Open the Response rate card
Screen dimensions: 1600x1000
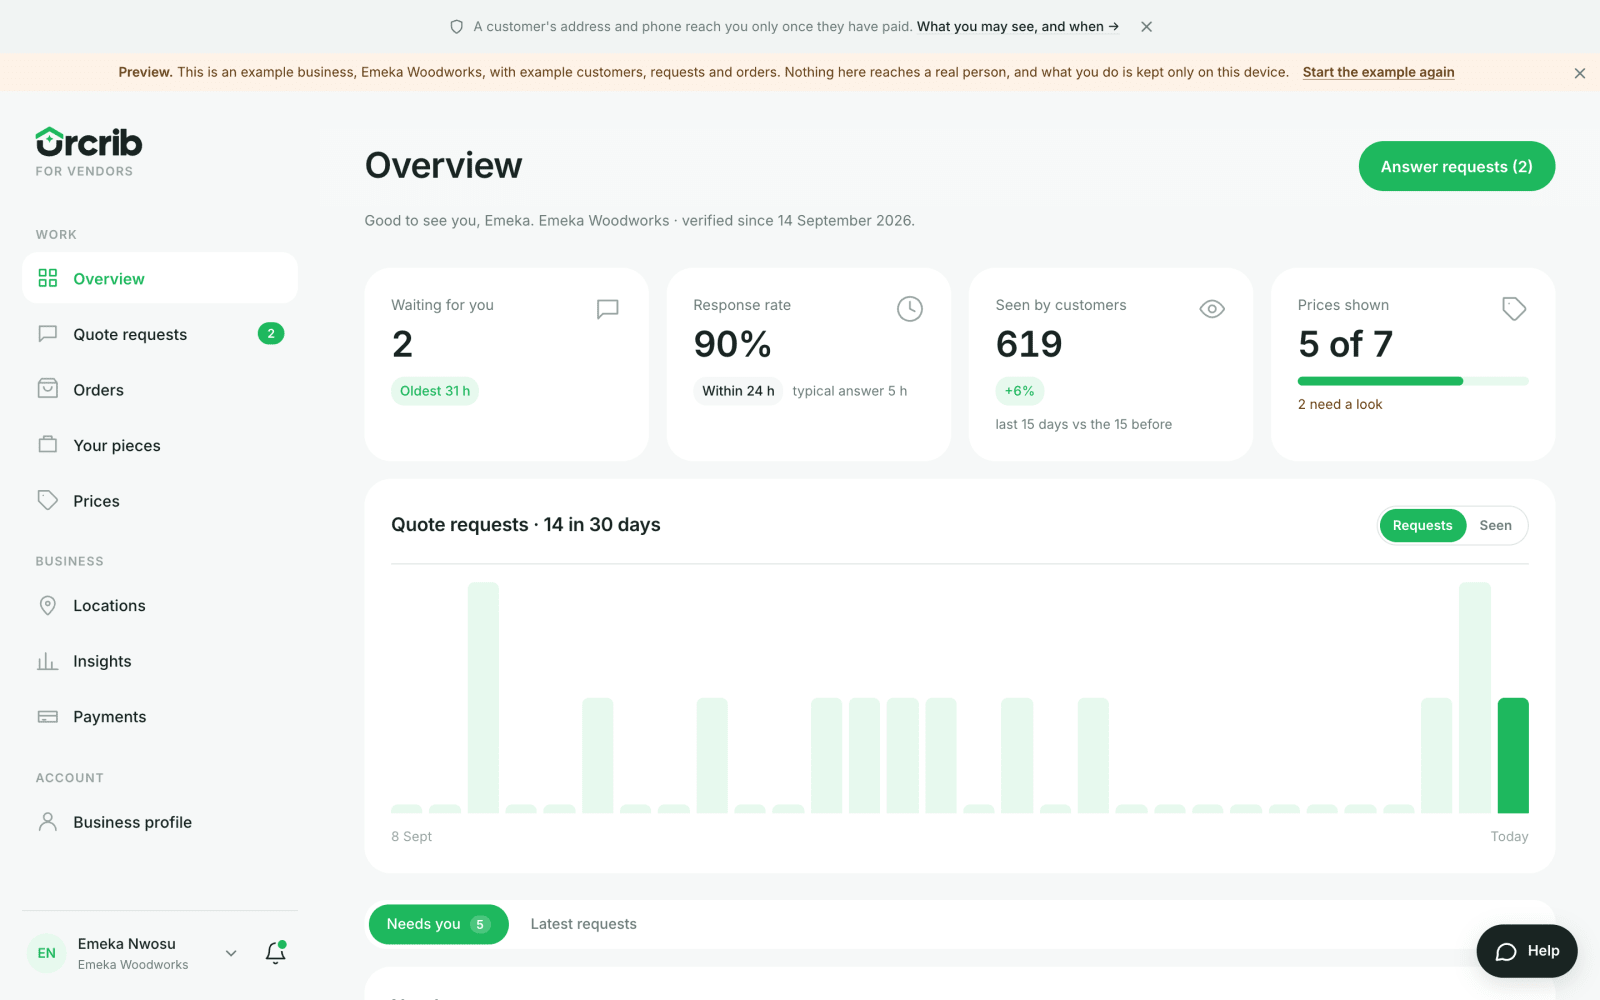click(808, 364)
